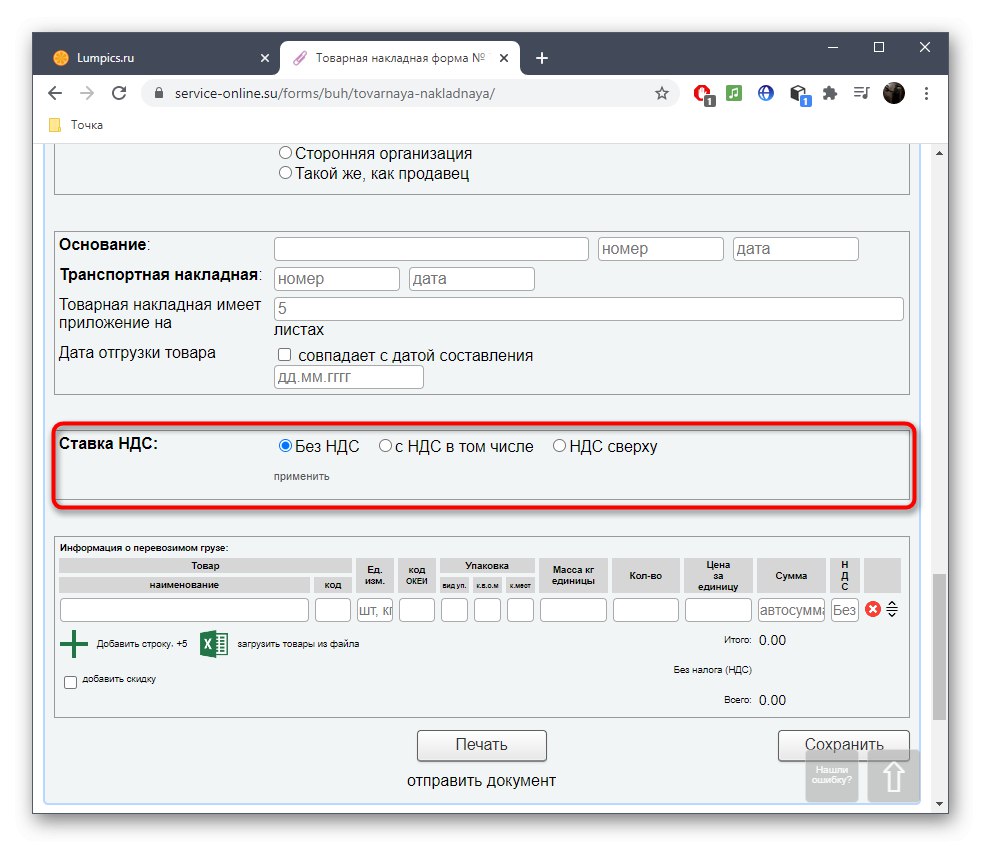This screenshot has height=846, width=981.
Task: Enable 'совпадает с датой составления' checkbox
Action: pos(284,354)
